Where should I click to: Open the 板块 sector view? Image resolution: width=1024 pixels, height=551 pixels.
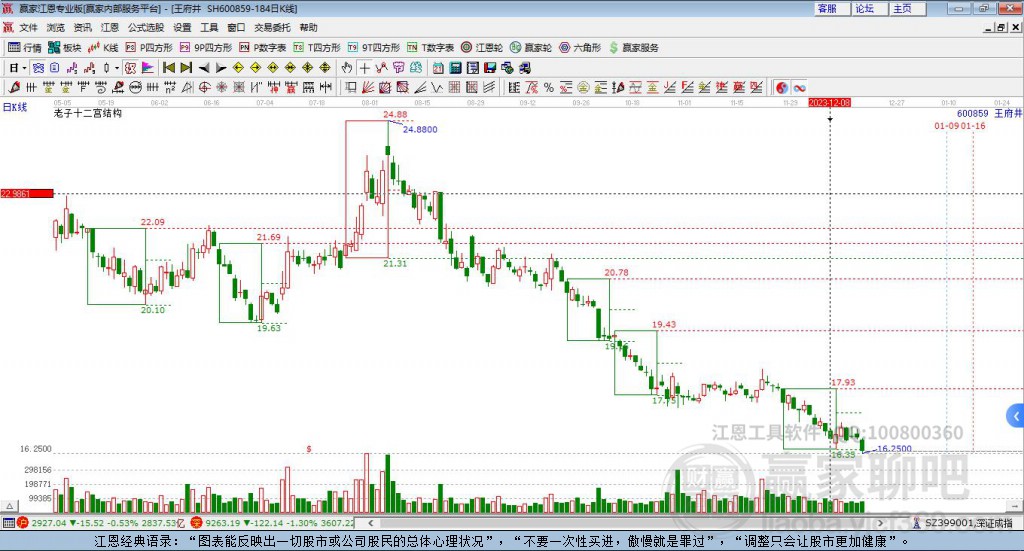click(x=64, y=48)
